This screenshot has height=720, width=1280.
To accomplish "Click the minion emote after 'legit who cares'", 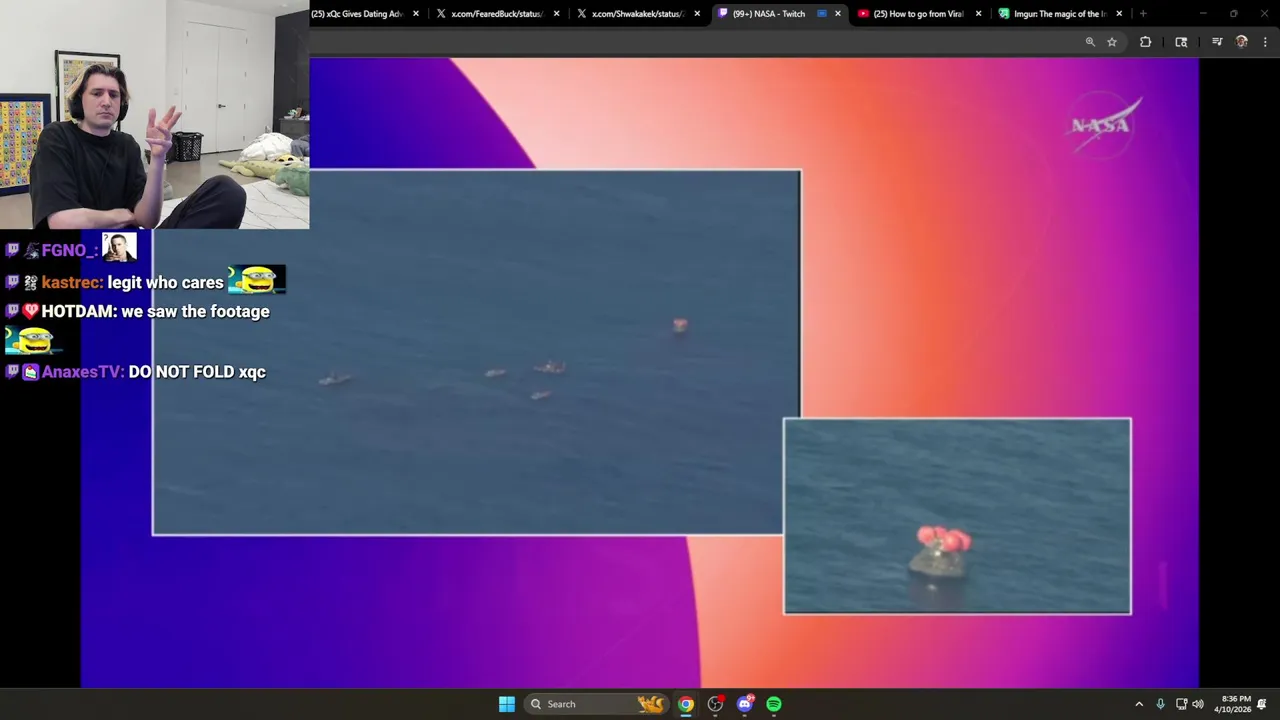I will tap(257, 280).
